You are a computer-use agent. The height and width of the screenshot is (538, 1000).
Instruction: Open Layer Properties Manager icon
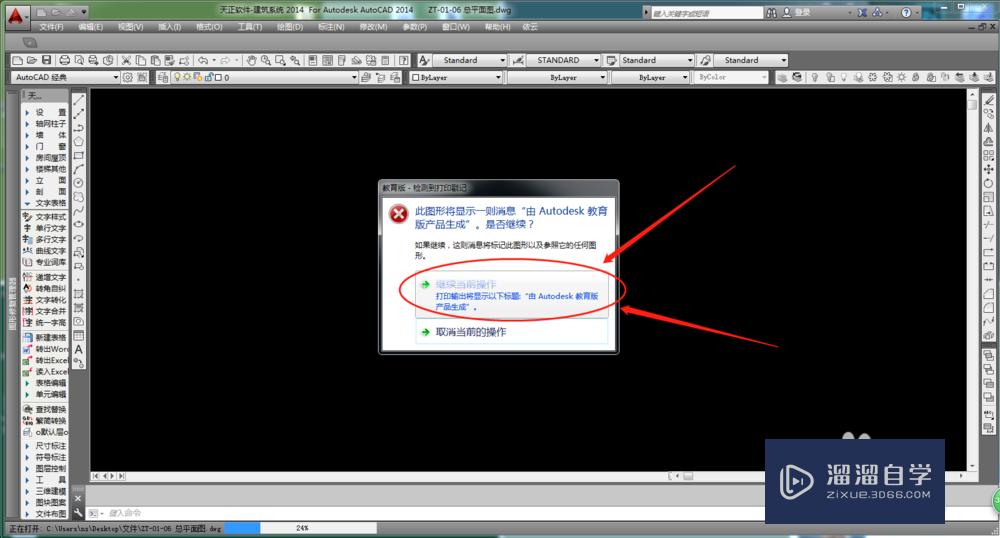coord(163,77)
